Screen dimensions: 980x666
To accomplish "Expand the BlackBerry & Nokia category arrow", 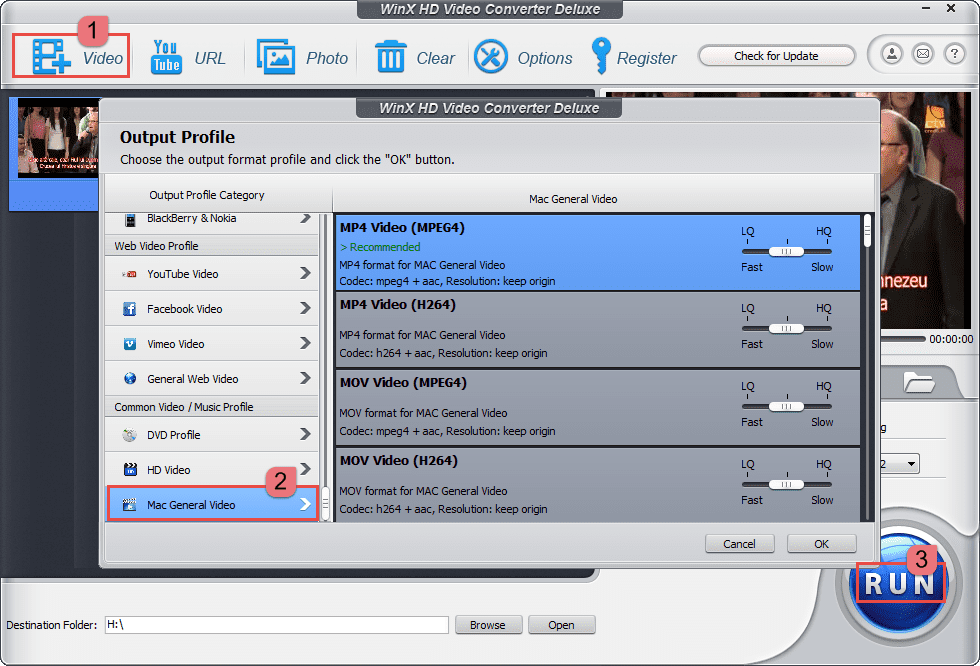I will [x=305, y=218].
